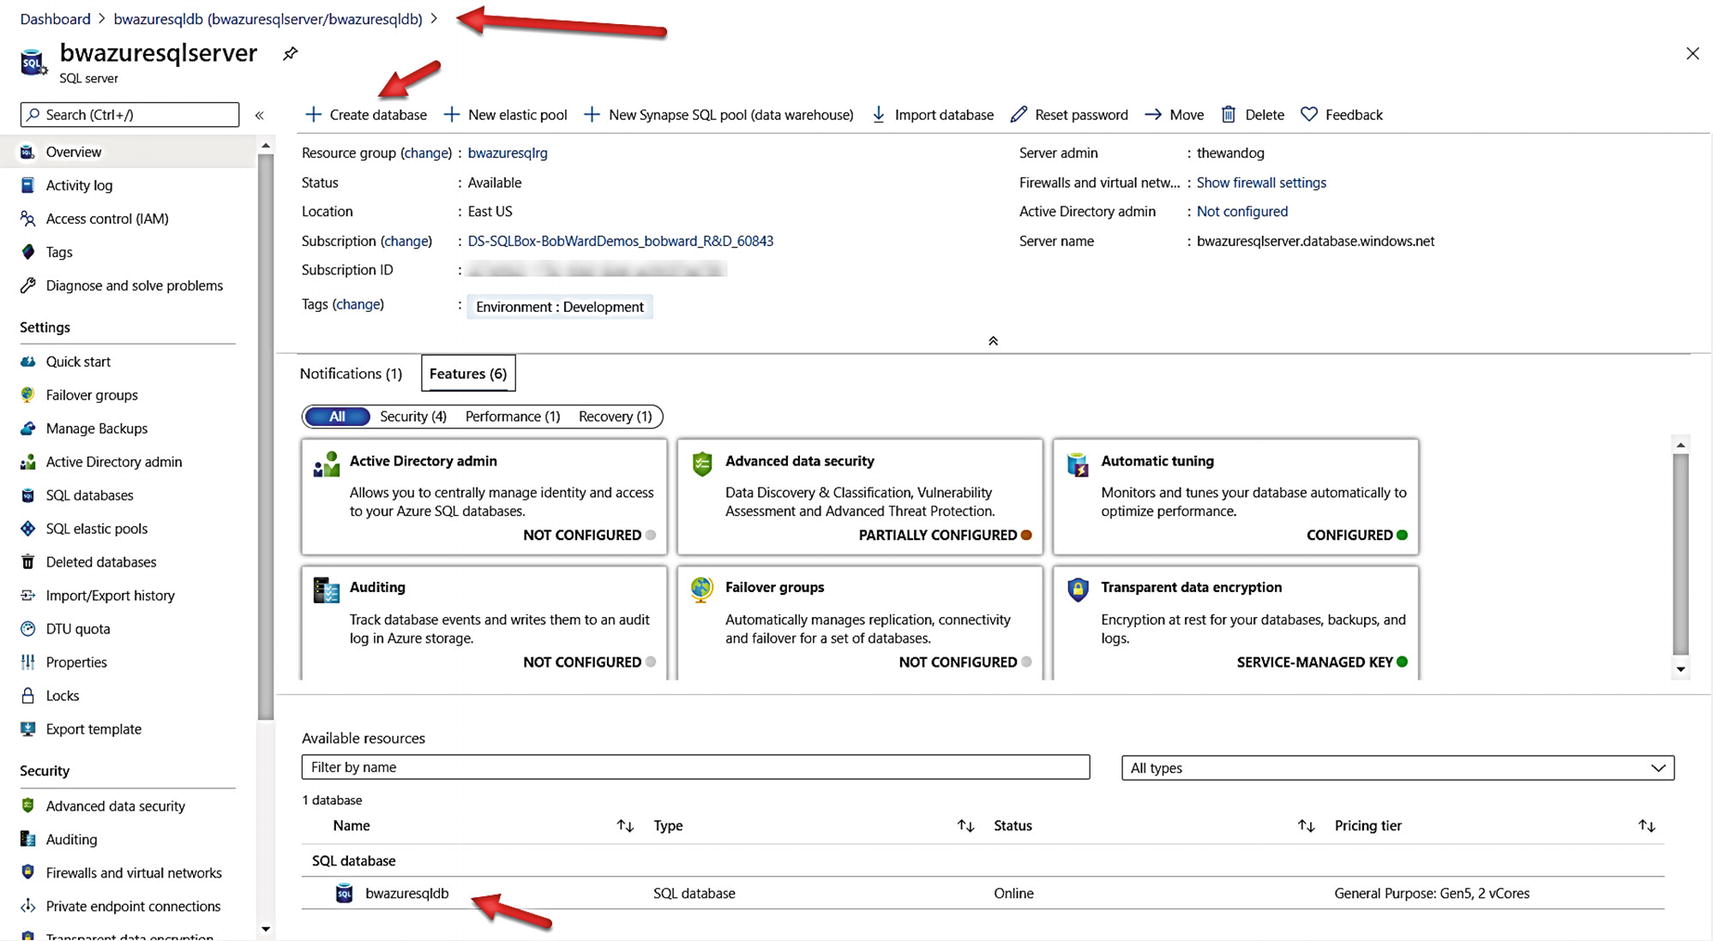Image resolution: width=1713 pixels, height=941 pixels.
Task: Click the sidebar Search (Ctrl+/) box
Action: coord(130,114)
